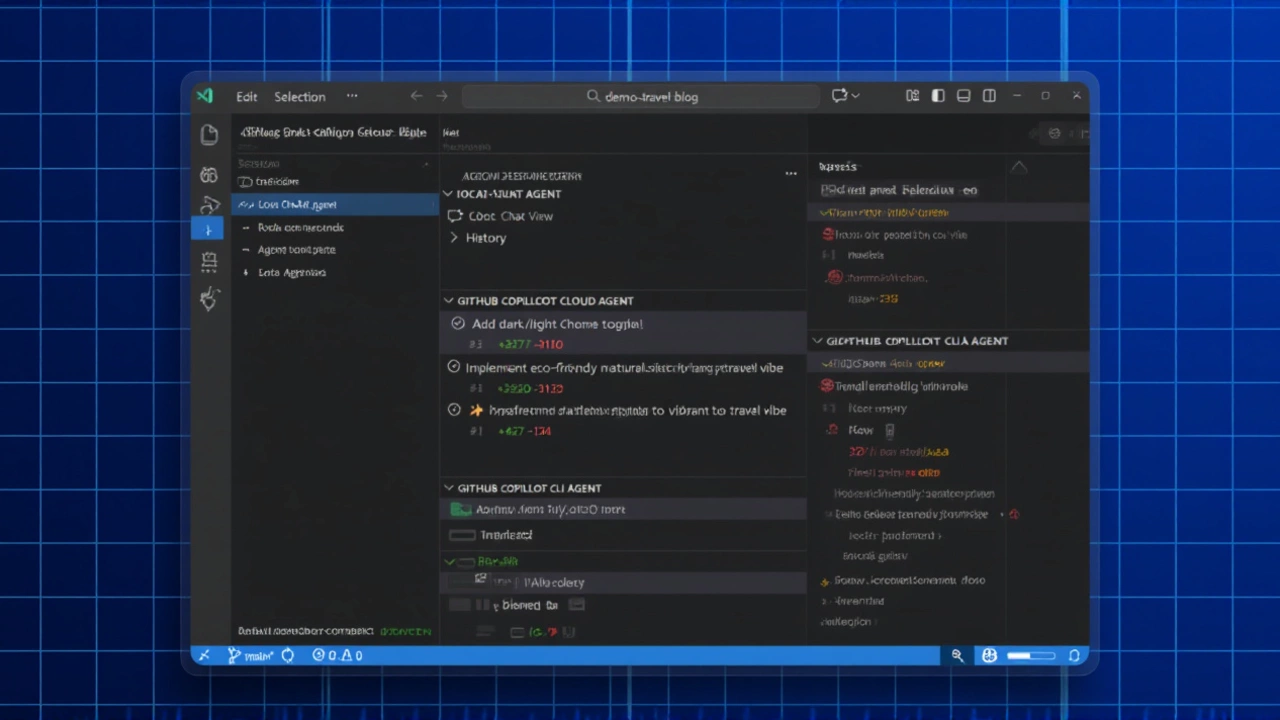The height and width of the screenshot is (720, 1280).
Task: Toggle the checkmark on Add dark/light theme toggle task
Action: pyautogui.click(x=457, y=323)
